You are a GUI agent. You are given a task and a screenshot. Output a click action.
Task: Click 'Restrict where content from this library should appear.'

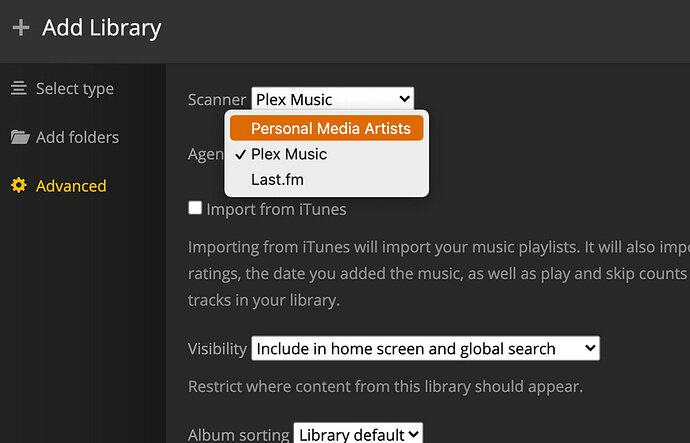pos(385,387)
